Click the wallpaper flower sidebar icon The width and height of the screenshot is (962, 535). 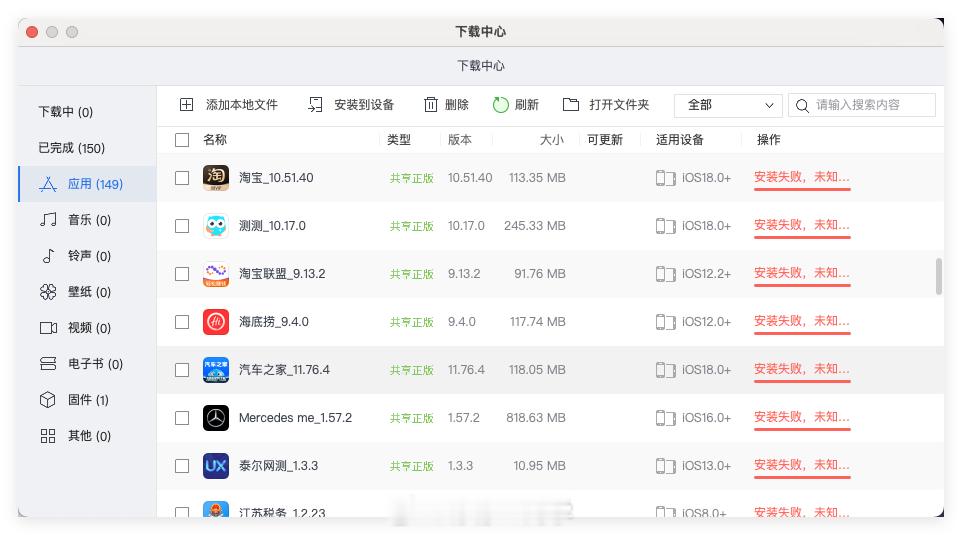(48, 292)
